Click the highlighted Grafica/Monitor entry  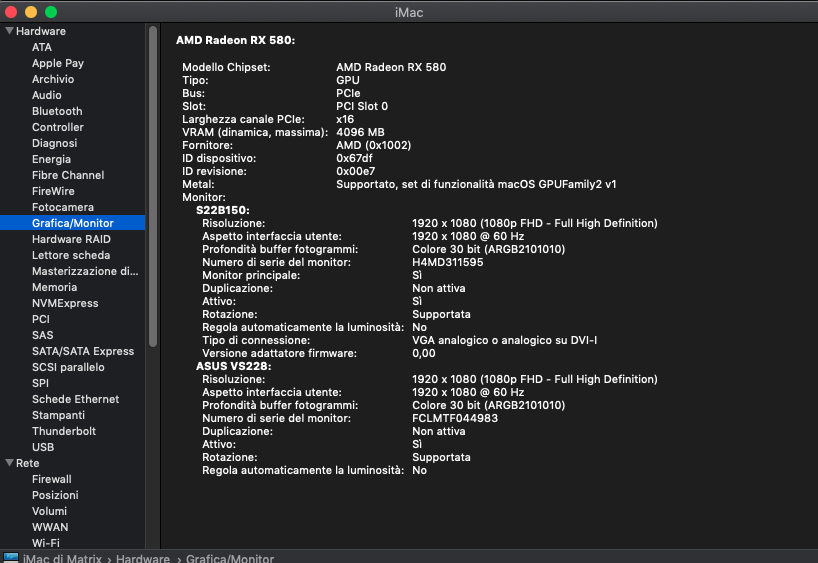73,223
